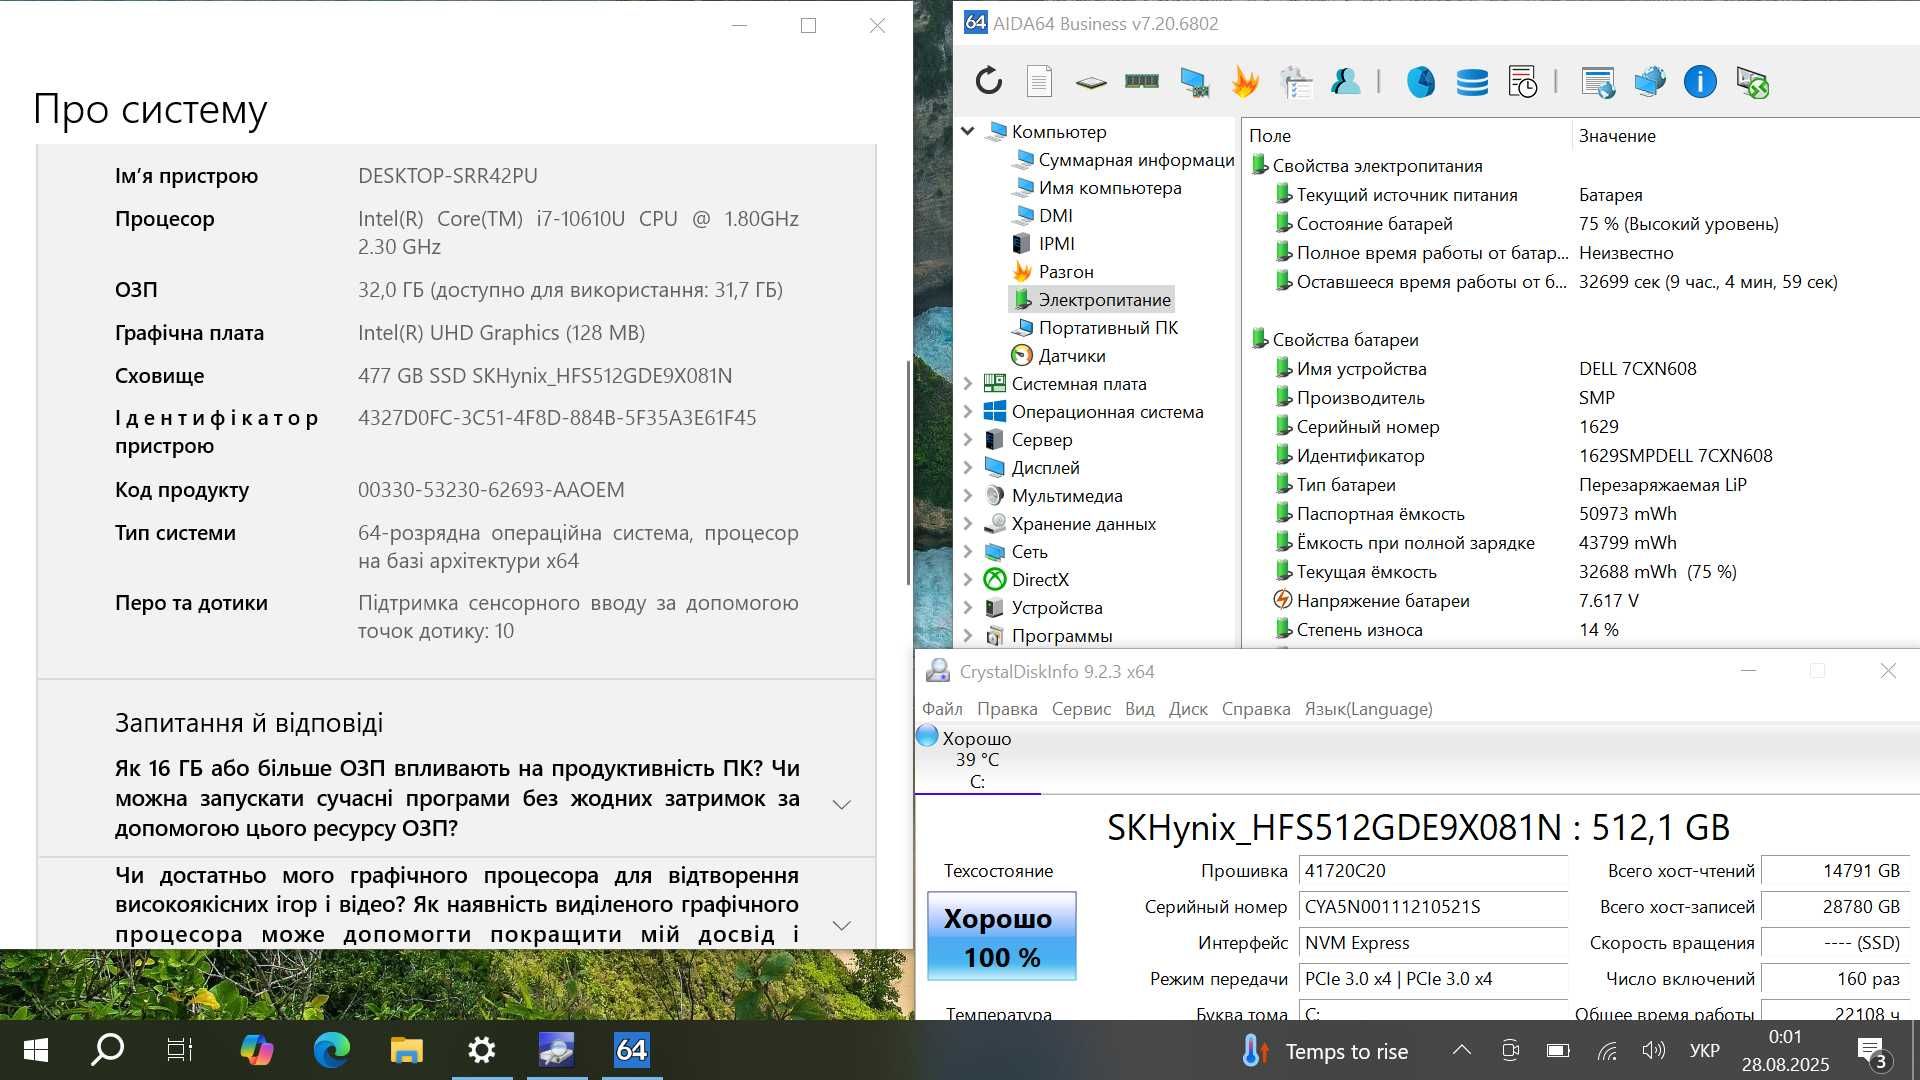1920x1080 pixels.
Task: Select the Электропитание tree item
Action: point(1104,299)
